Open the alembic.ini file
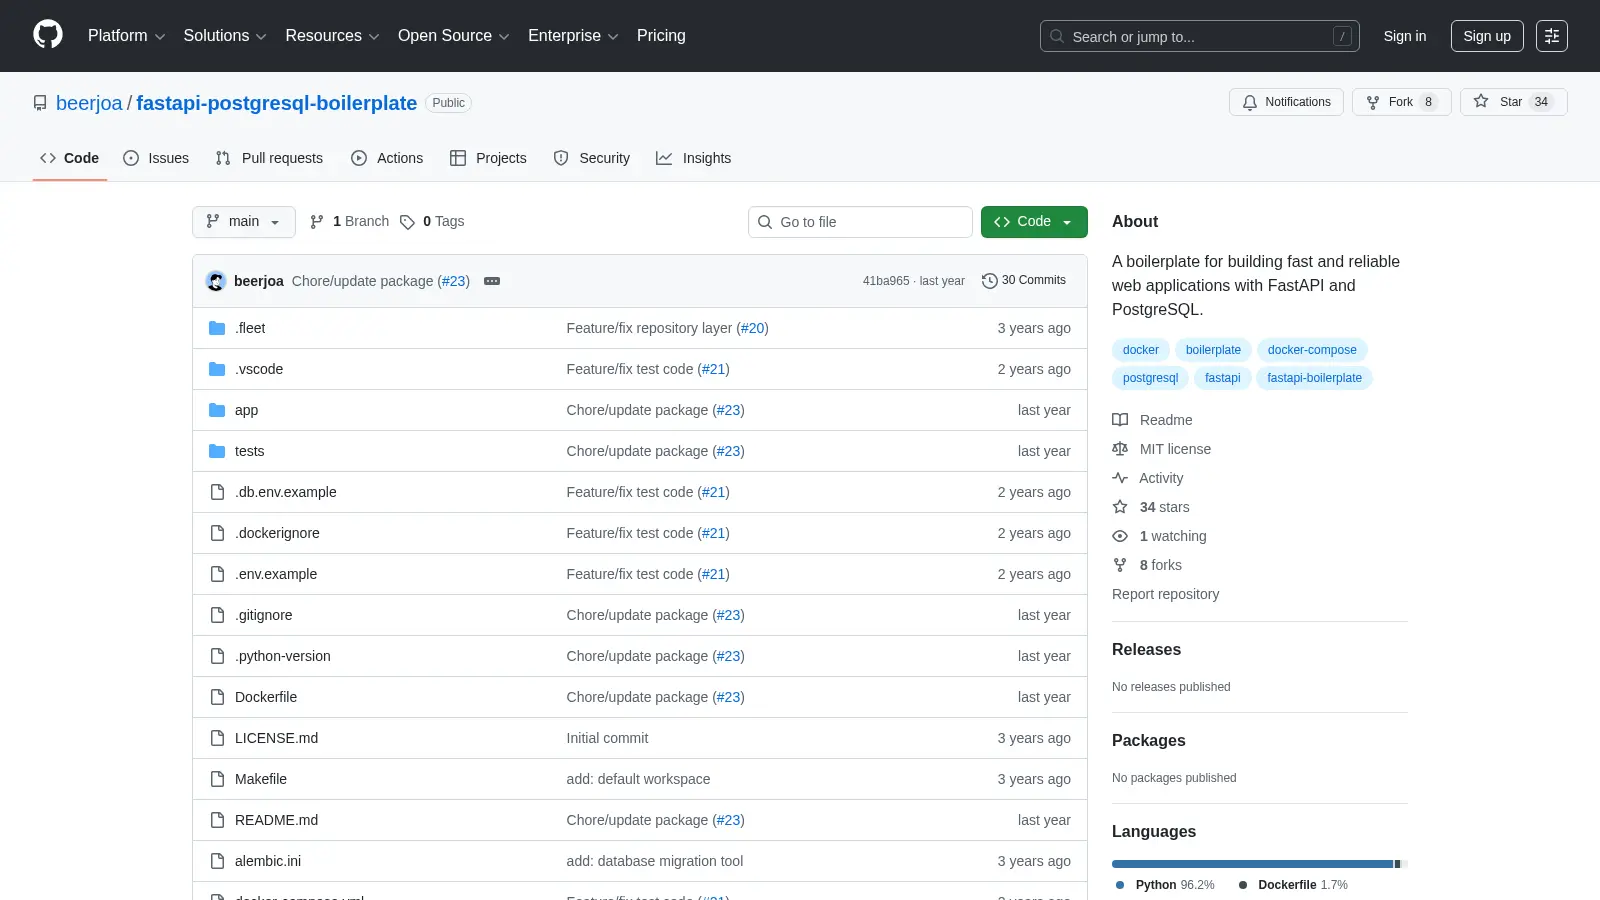The width and height of the screenshot is (1600, 900). (268, 861)
